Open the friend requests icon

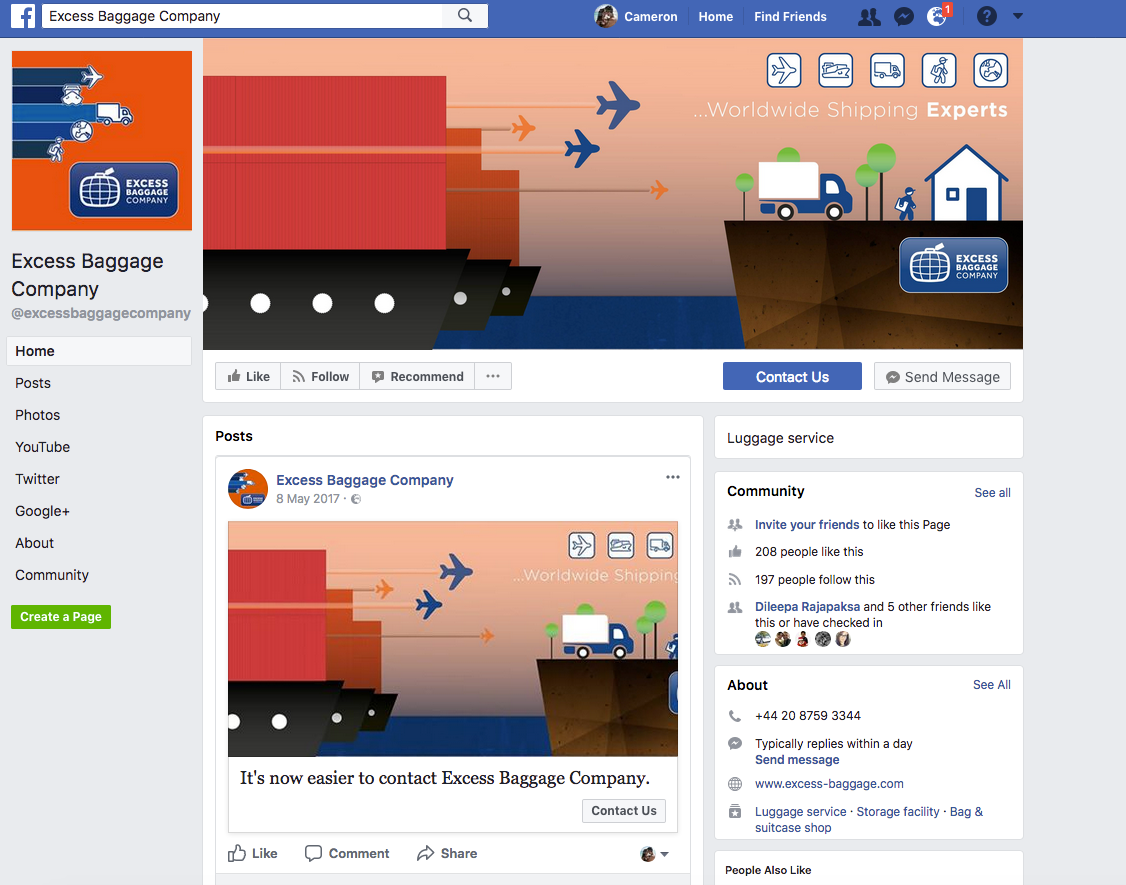pyautogui.click(x=869, y=17)
